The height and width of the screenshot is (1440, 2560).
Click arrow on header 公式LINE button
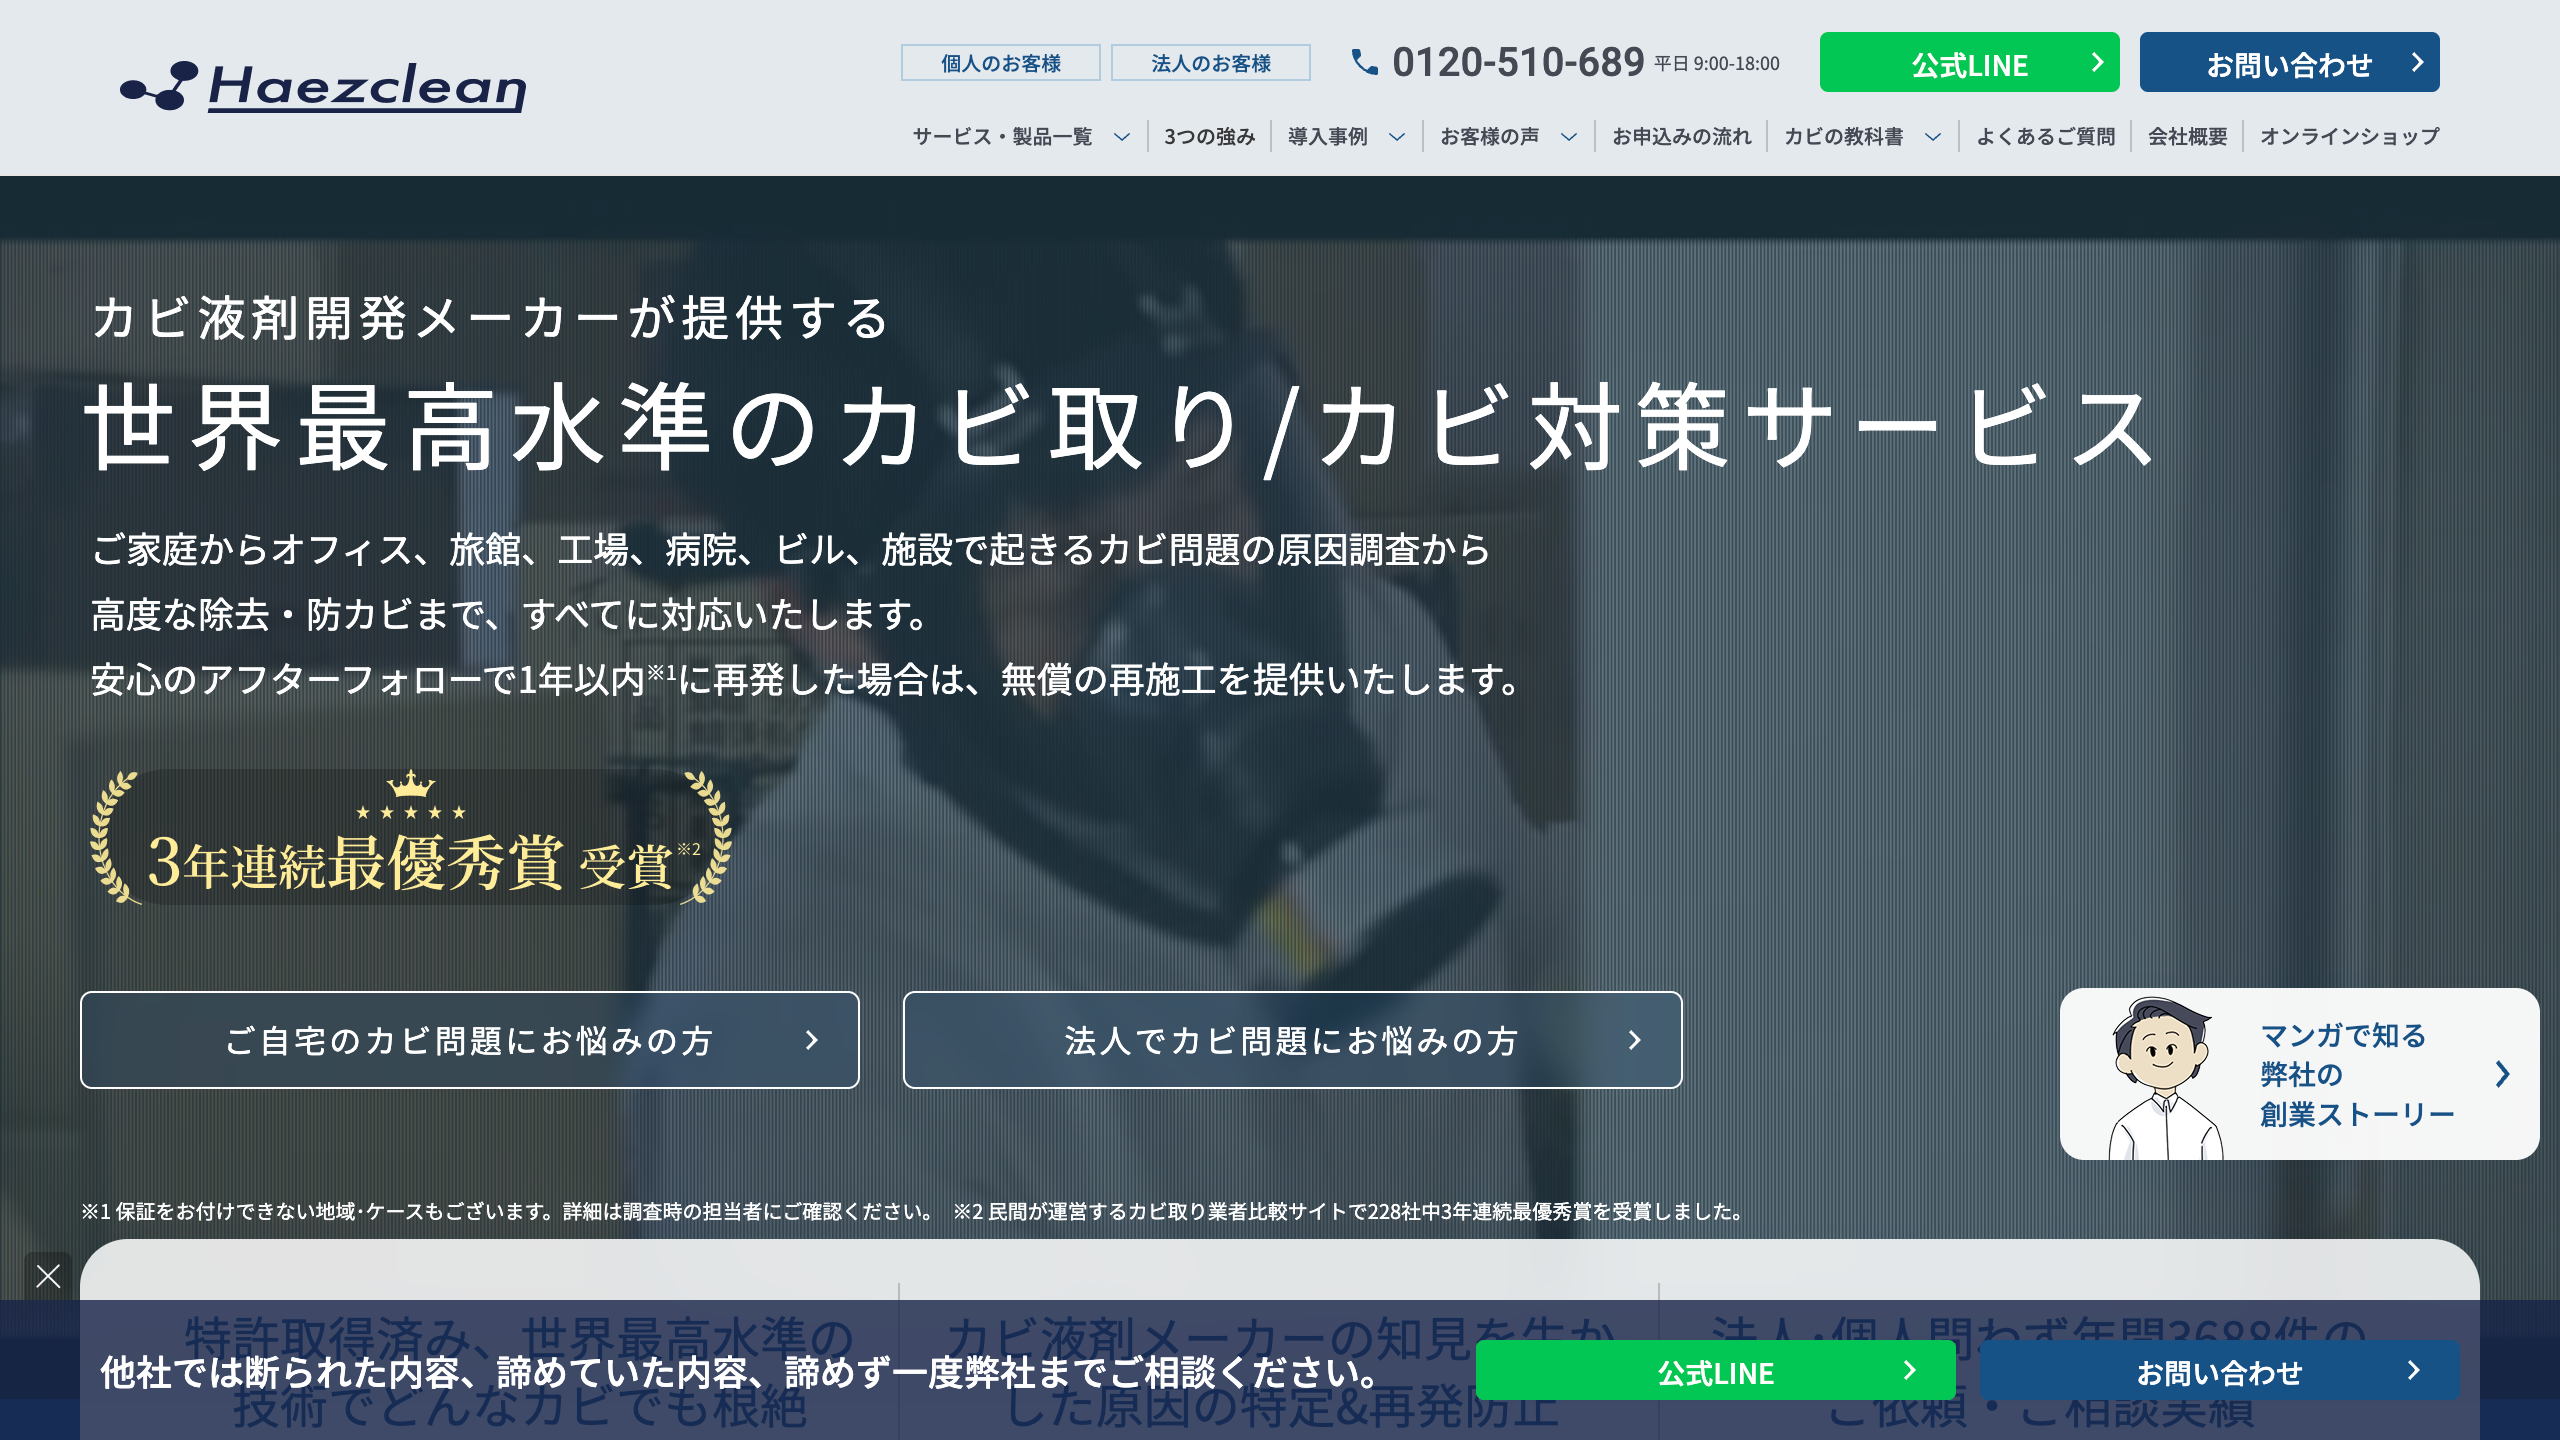click(x=2097, y=63)
